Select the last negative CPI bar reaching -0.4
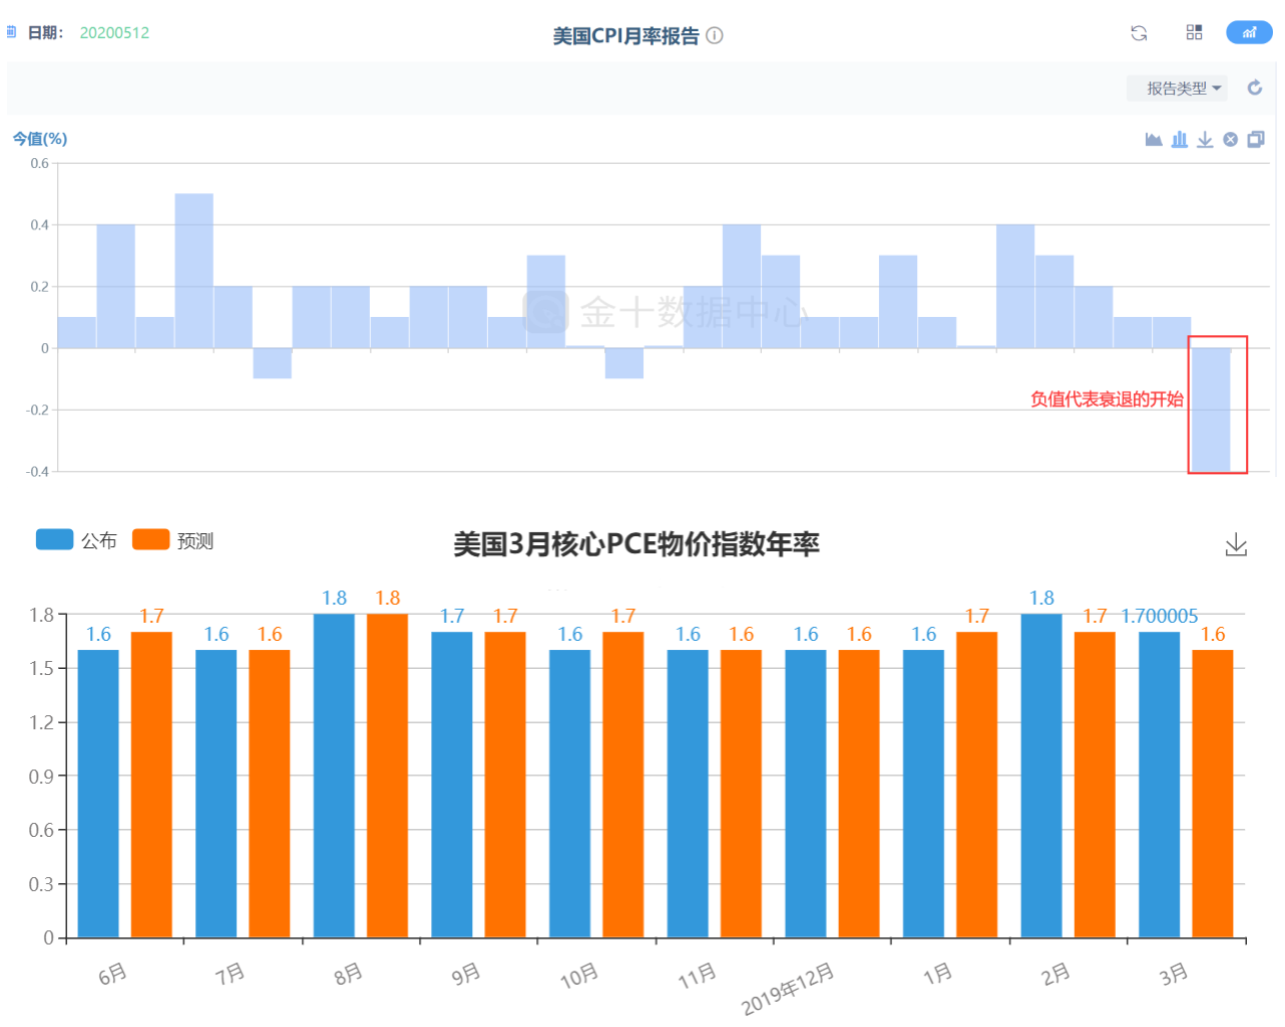 (1211, 409)
